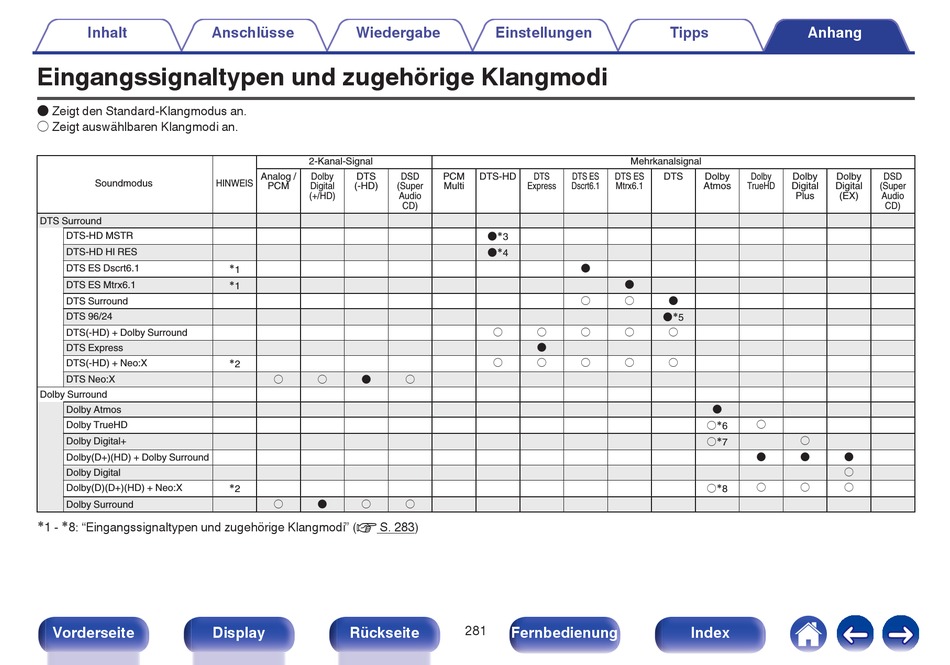Click the Vorderseite button

(x=93, y=634)
